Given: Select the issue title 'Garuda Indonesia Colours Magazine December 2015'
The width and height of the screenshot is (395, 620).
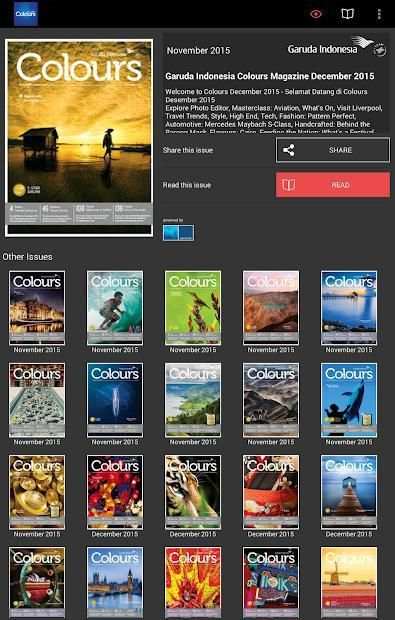Looking at the screenshot, I should tap(270, 76).
